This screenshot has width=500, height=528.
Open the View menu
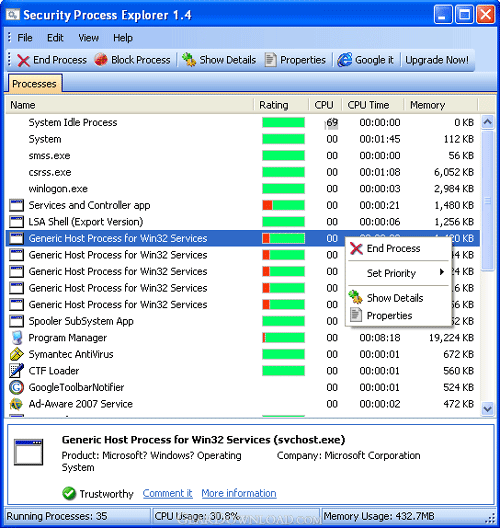89,38
